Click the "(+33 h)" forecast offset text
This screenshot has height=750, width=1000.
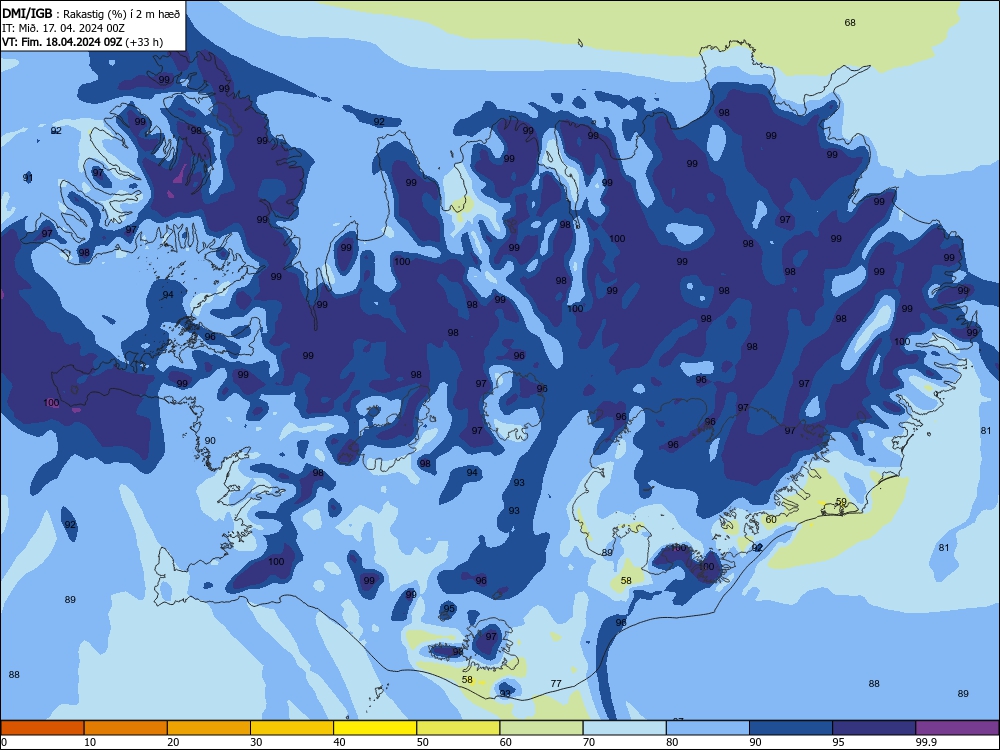pyautogui.click(x=144, y=42)
